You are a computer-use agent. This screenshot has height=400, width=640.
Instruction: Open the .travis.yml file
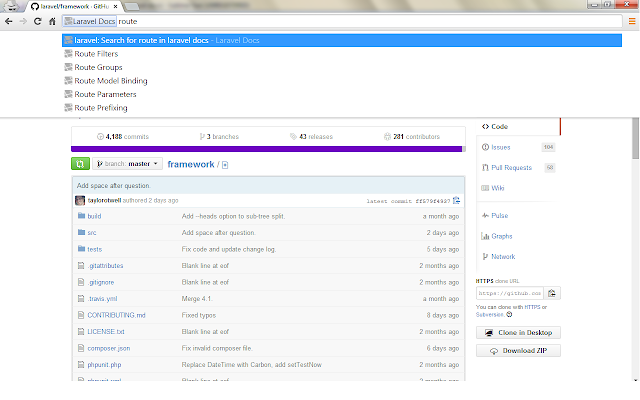(102, 299)
